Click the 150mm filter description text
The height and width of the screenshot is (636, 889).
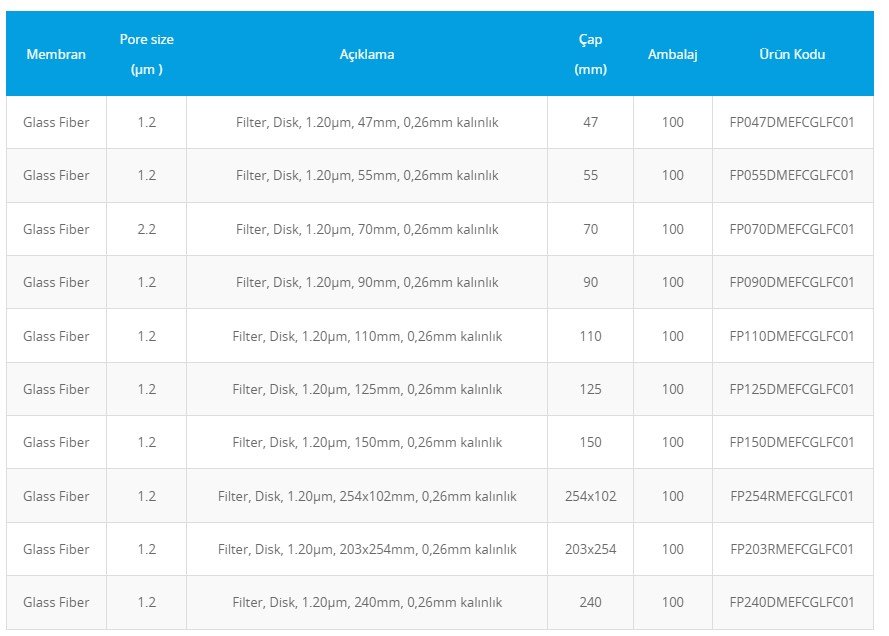pos(367,442)
